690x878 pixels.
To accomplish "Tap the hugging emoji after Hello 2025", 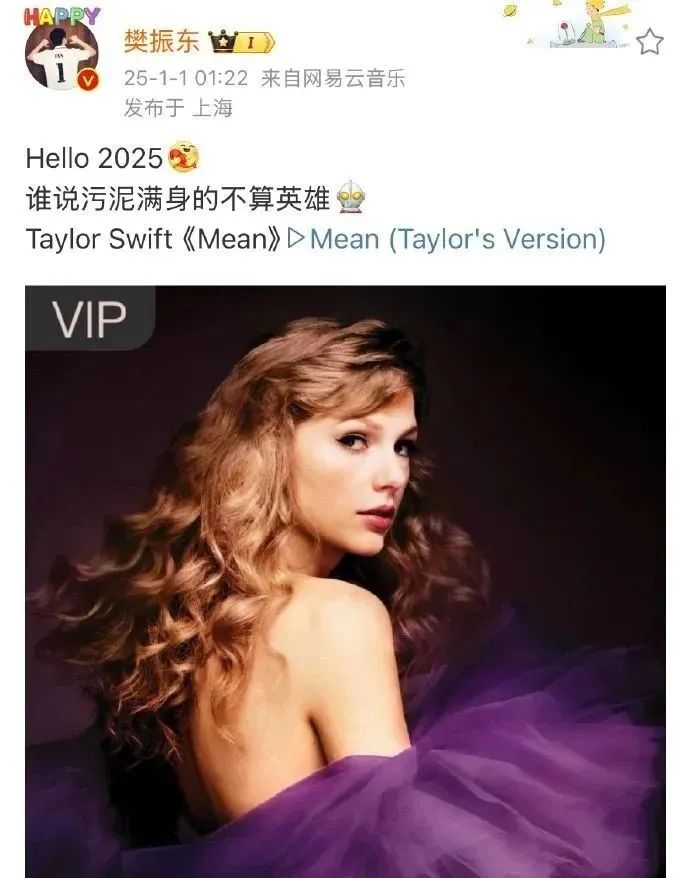I will point(183,157).
